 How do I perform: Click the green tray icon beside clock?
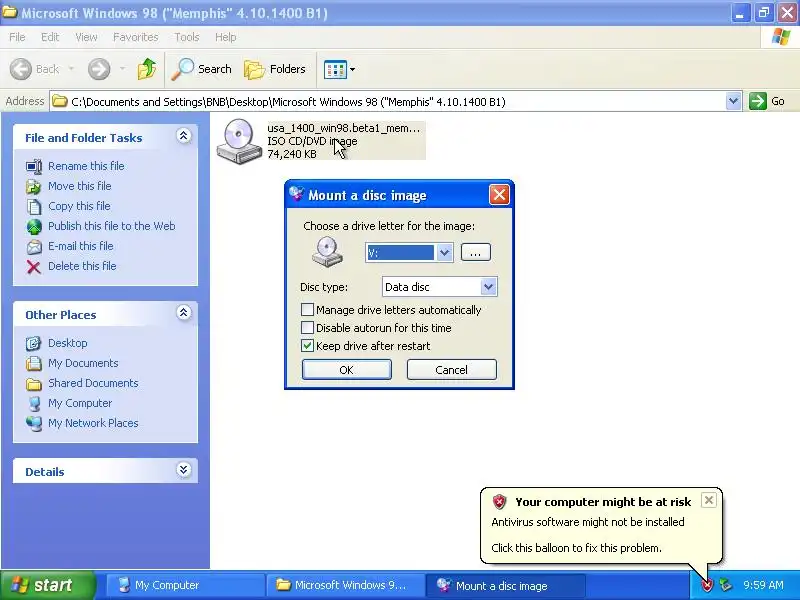point(725,585)
